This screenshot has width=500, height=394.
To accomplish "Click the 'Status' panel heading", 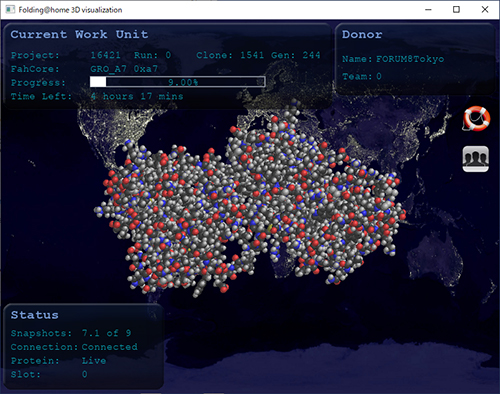I will (x=34, y=315).
